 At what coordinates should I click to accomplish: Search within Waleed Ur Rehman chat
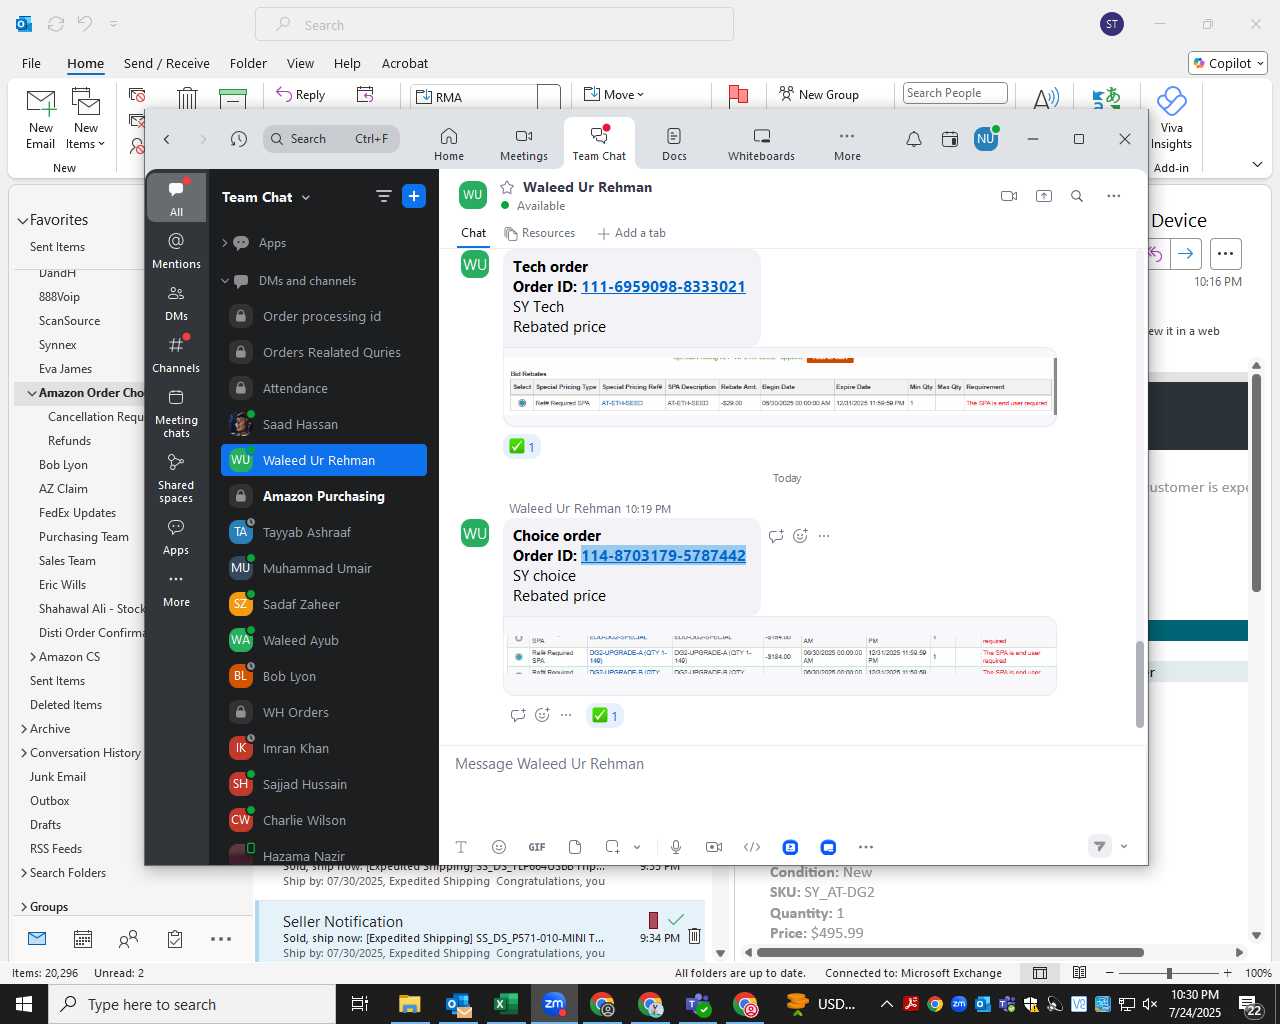1077,196
